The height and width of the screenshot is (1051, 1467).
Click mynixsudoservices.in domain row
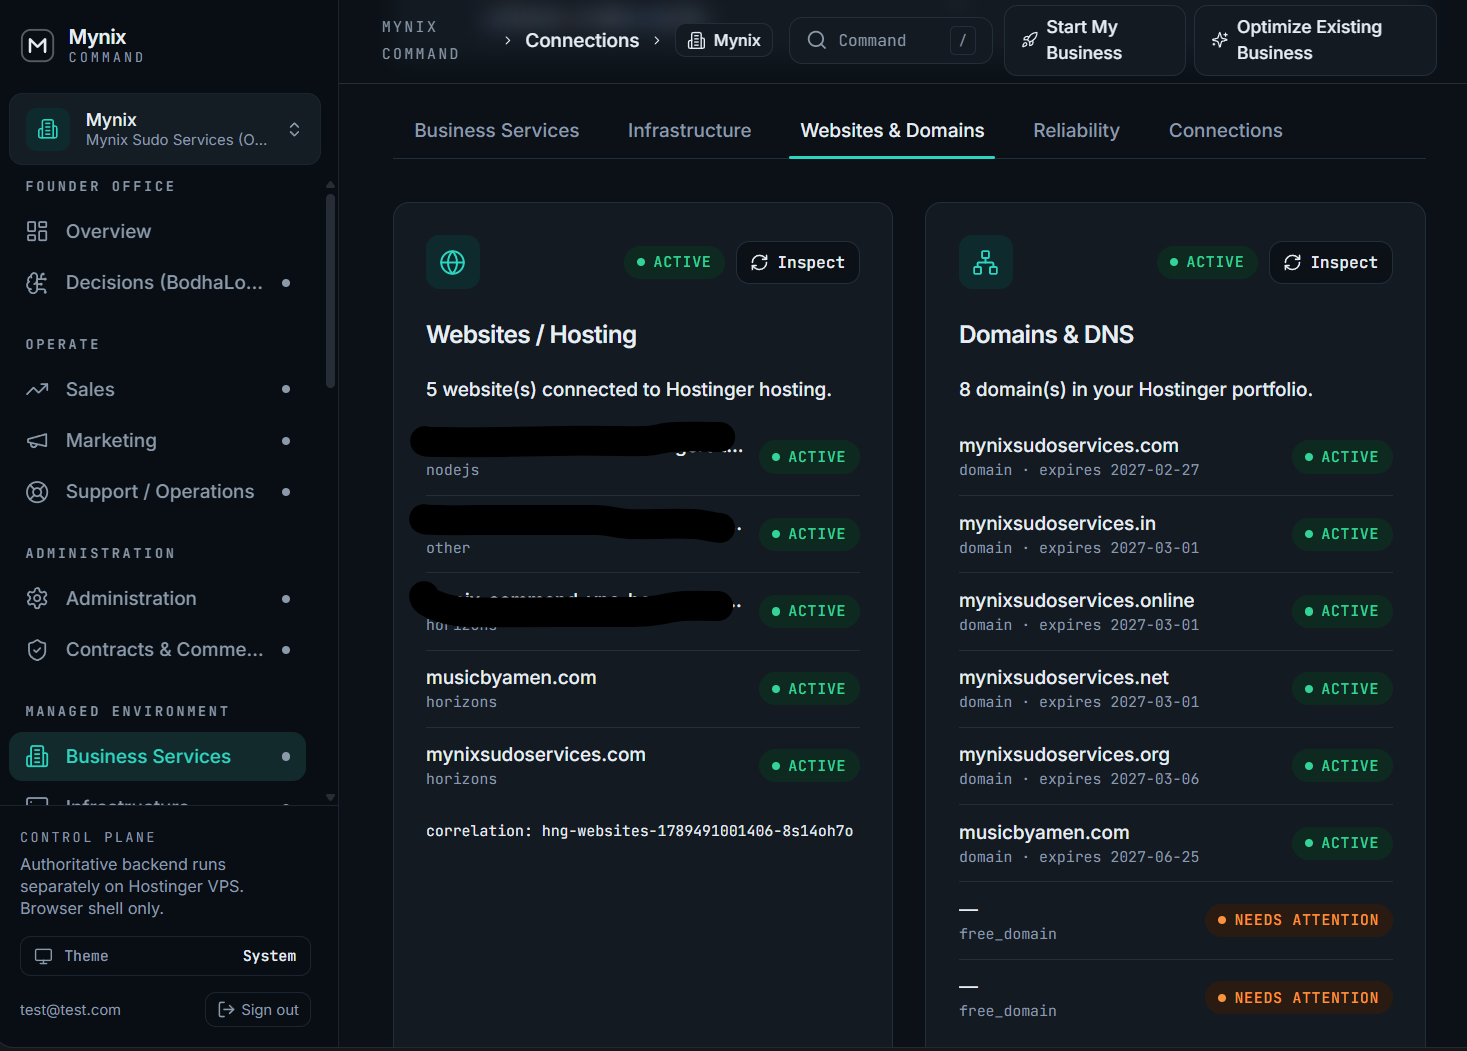tap(1176, 534)
